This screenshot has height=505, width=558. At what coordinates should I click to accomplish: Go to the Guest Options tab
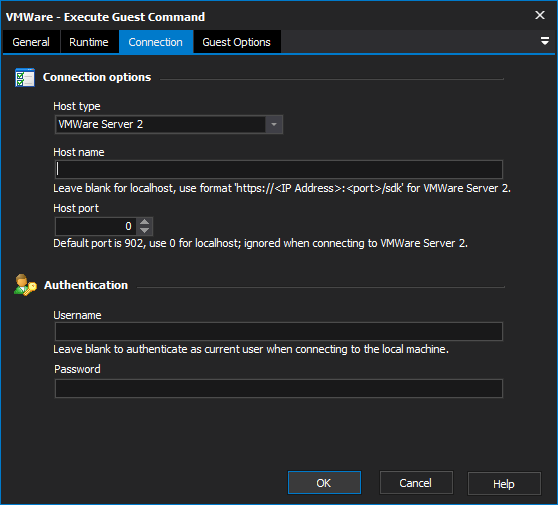pyautogui.click(x=237, y=42)
